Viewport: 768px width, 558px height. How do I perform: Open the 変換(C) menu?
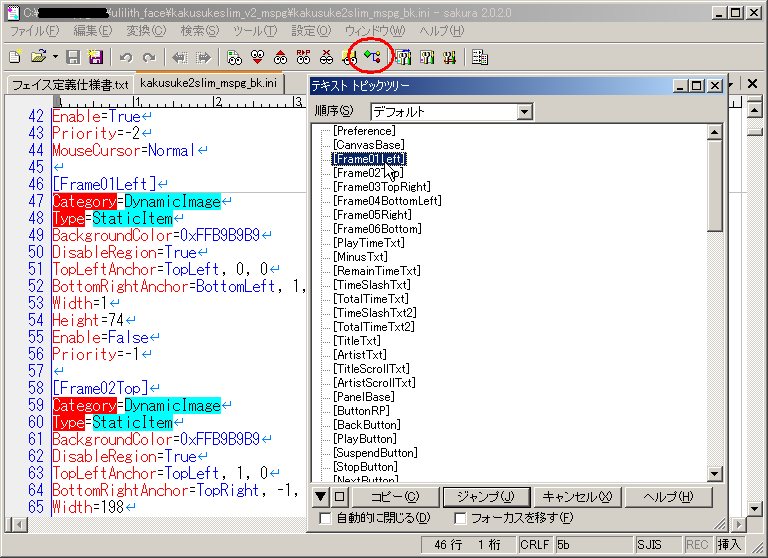(146, 31)
